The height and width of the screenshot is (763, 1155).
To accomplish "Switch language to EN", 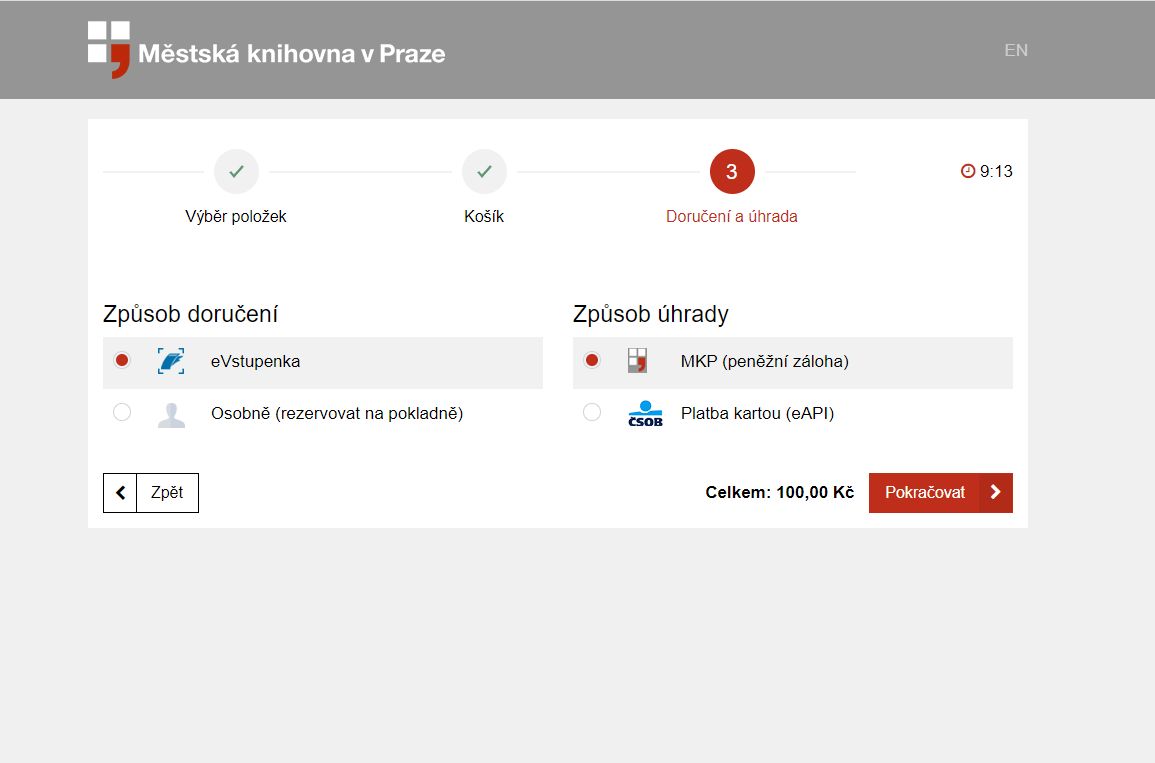I will [1016, 50].
